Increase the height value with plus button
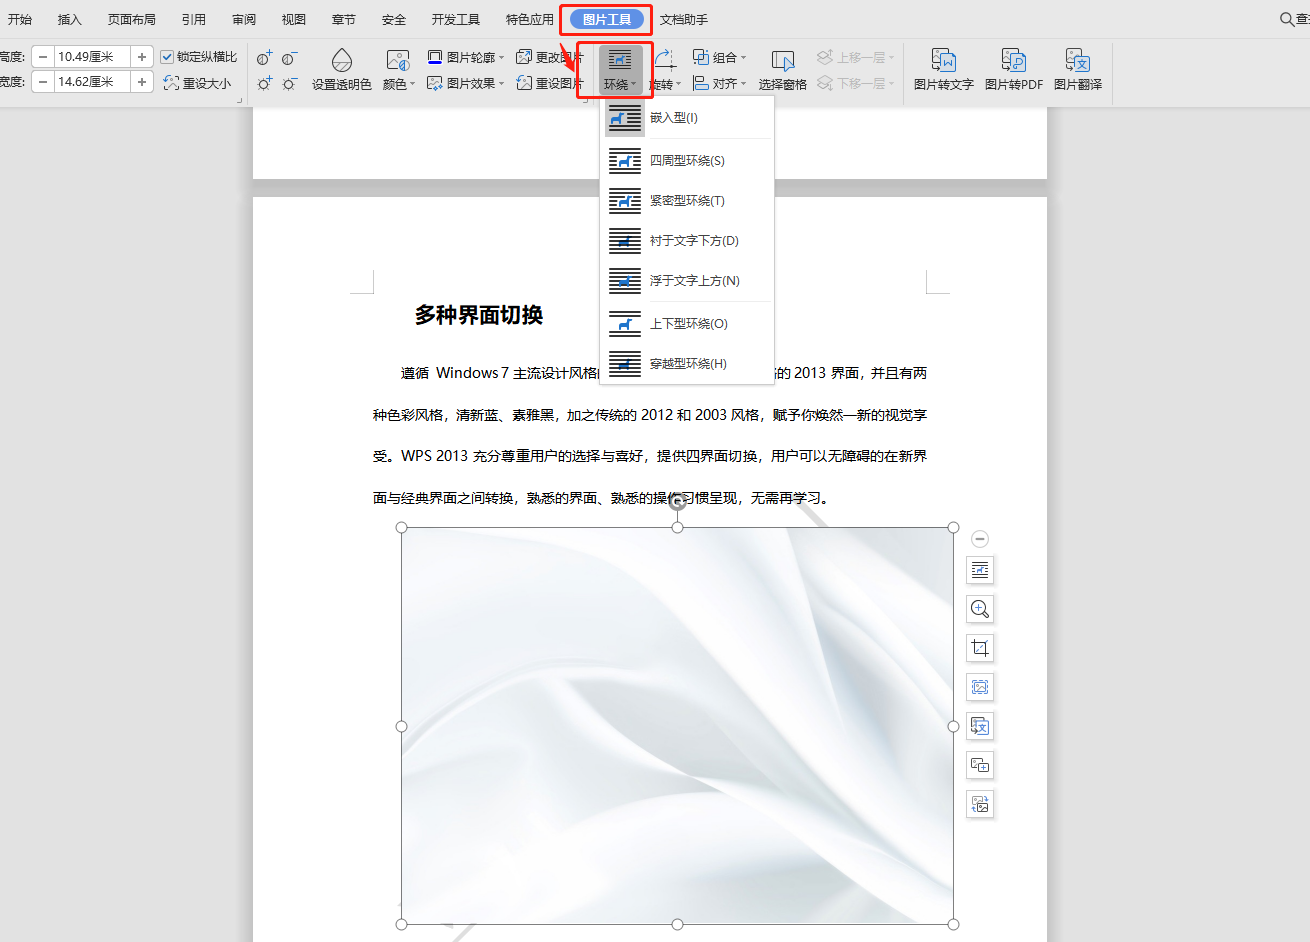This screenshot has height=942, width=1310. tap(142, 57)
